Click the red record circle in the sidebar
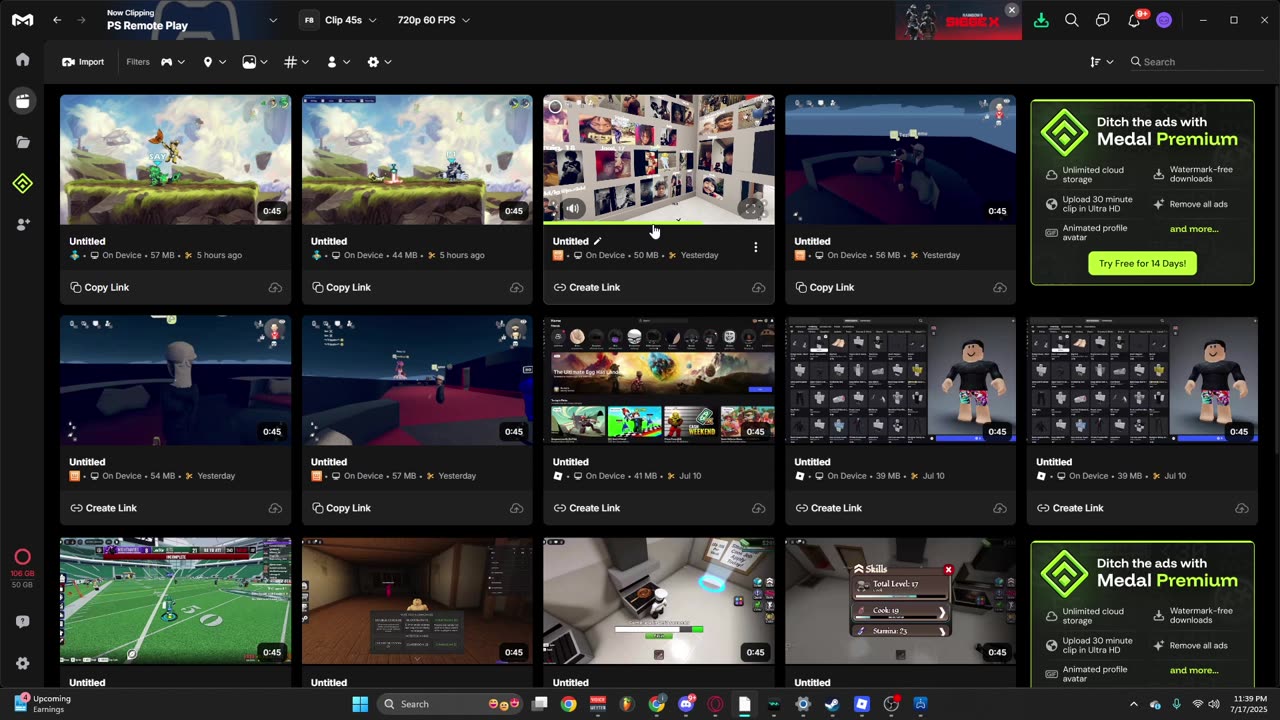 tap(22, 557)
